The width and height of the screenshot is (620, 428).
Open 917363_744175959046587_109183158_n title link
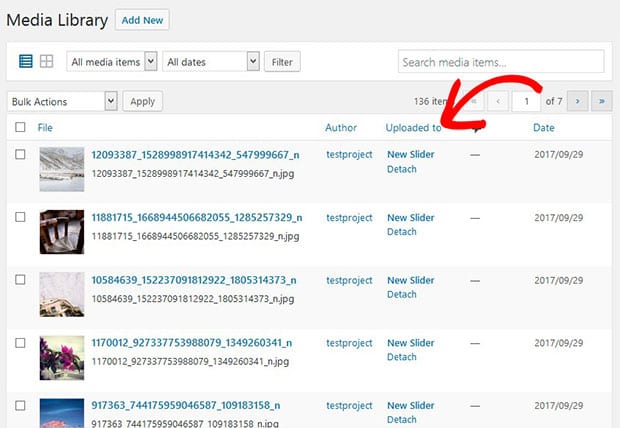click(x=186, y=405)
